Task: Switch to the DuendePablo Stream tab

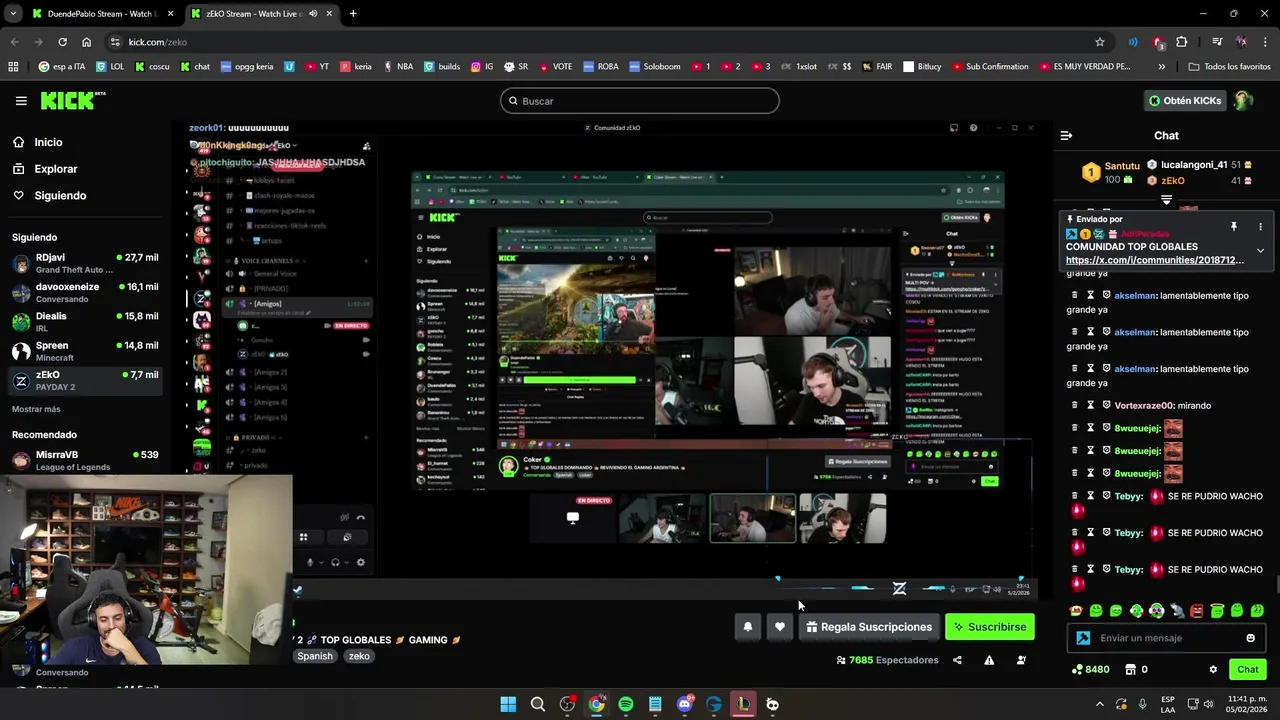Action: point(102,14)
